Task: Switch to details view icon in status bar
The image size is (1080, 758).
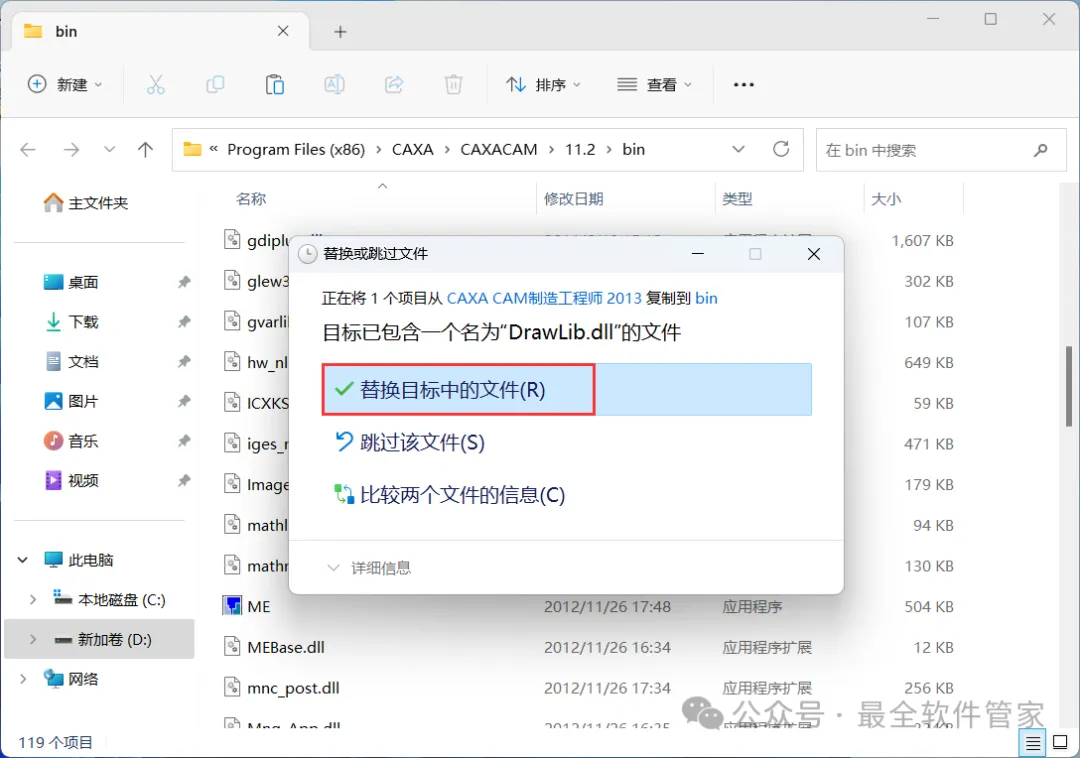Action: click(1032, 743)
